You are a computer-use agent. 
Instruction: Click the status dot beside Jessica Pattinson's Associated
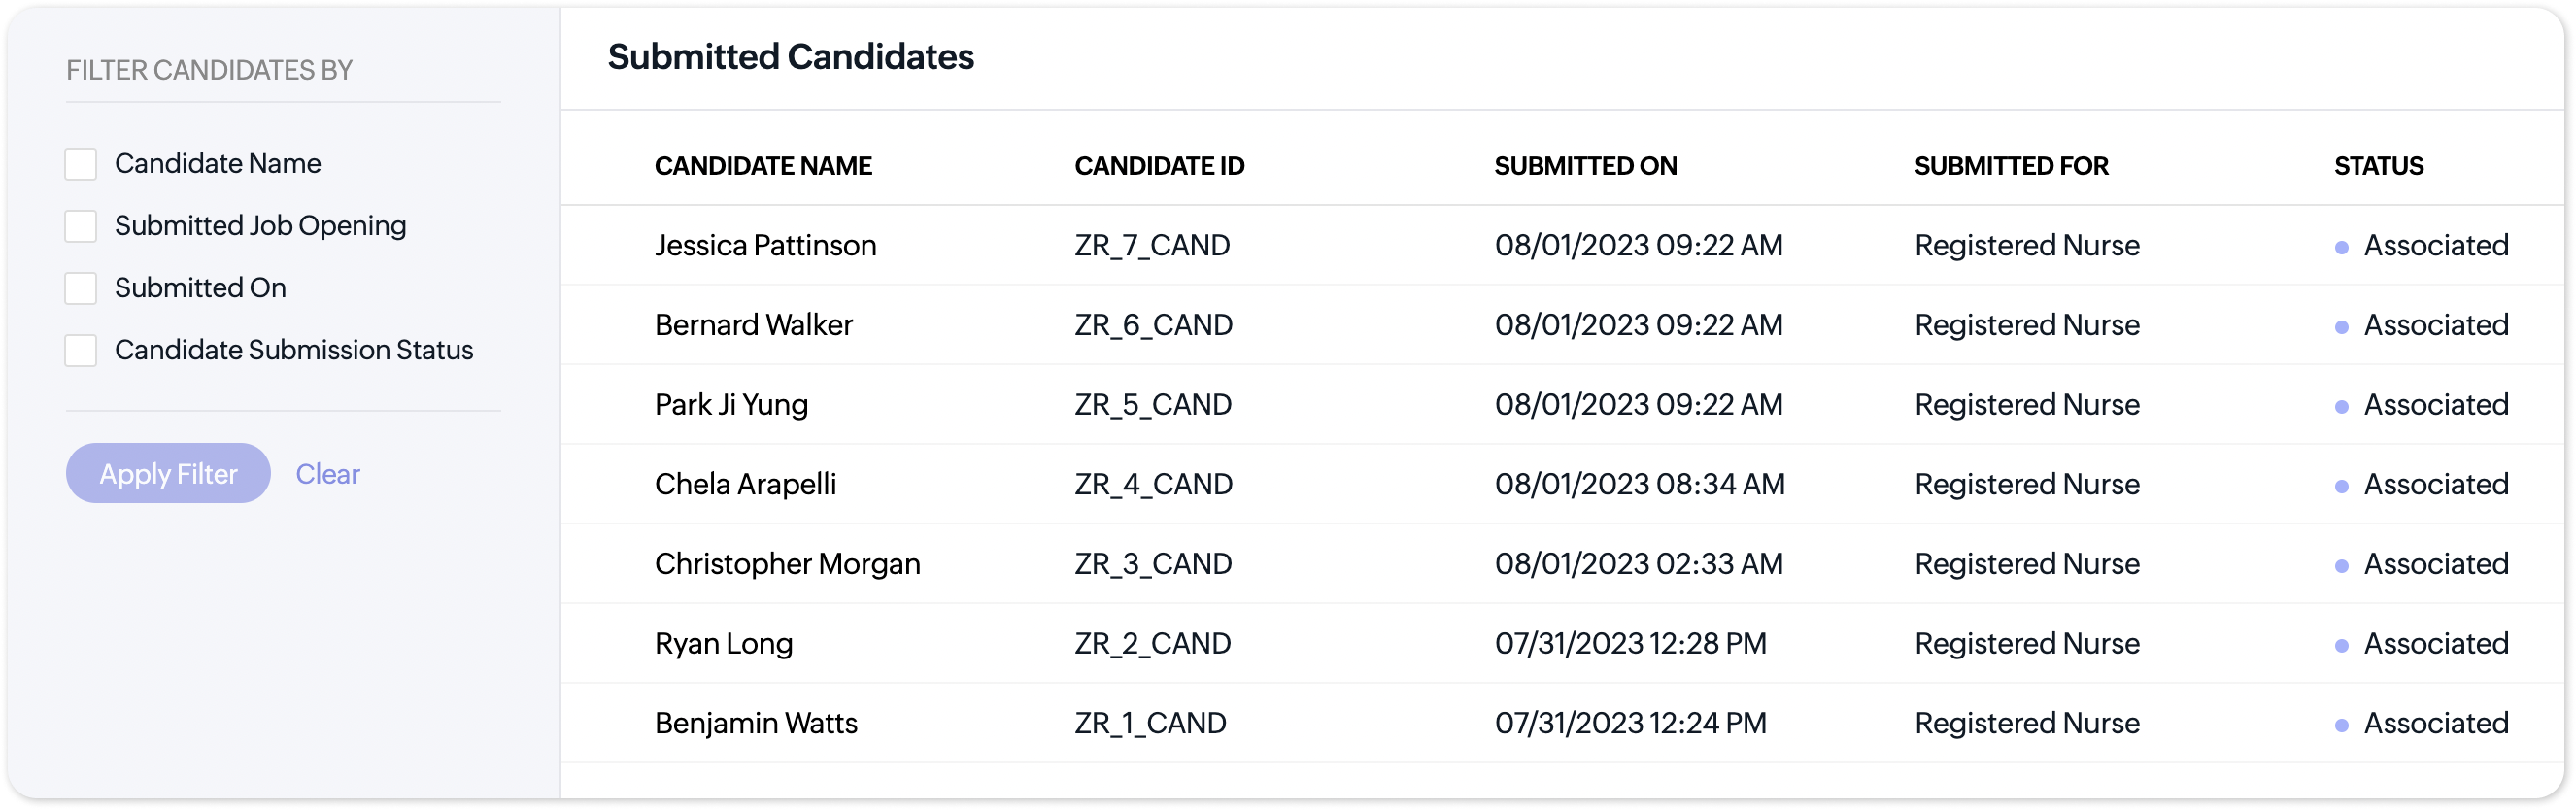pyautogui.click(x=2341, y=247)
